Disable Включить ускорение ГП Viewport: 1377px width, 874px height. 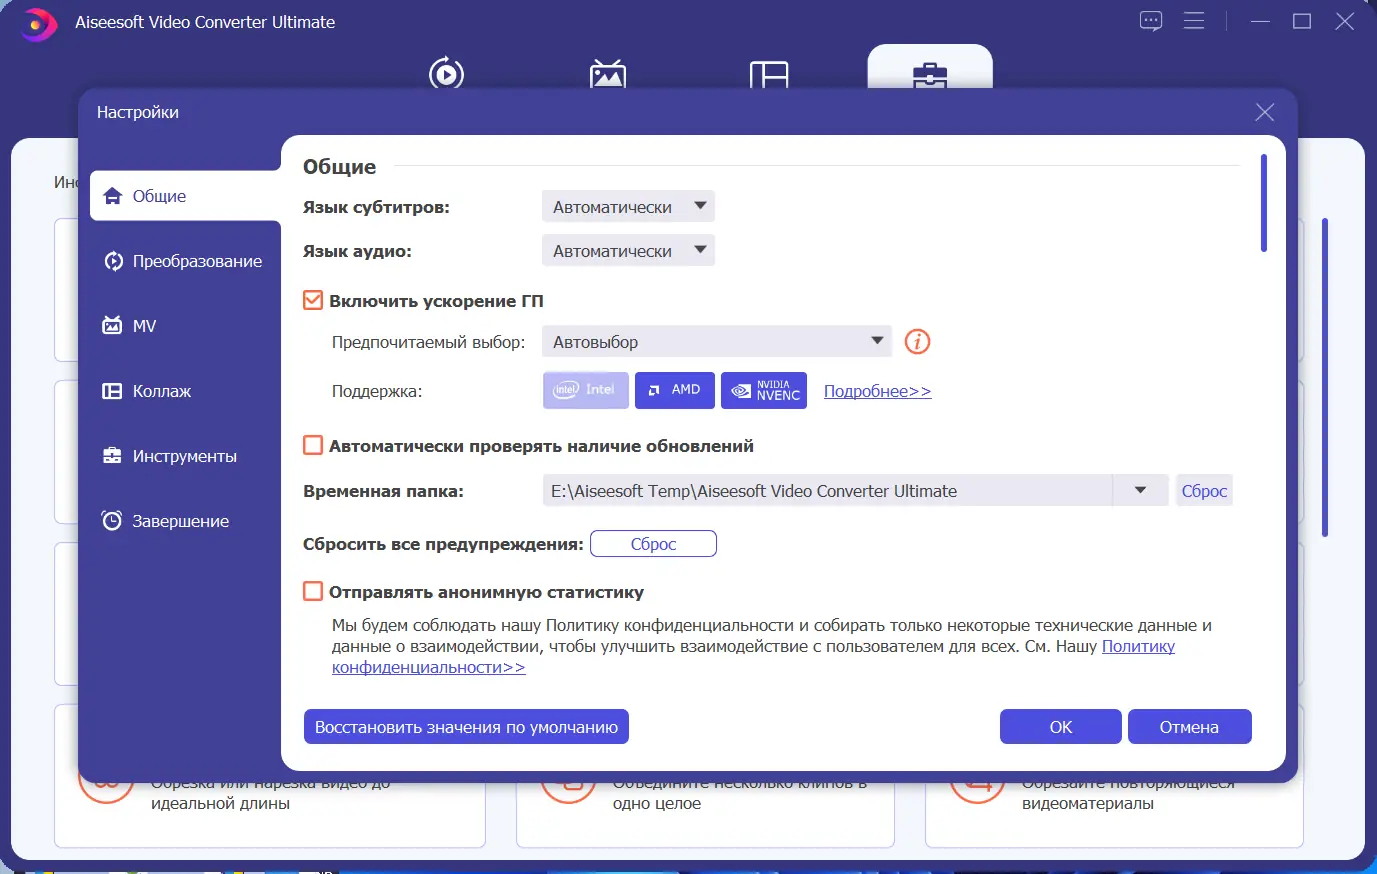click(x=311, y=299)
